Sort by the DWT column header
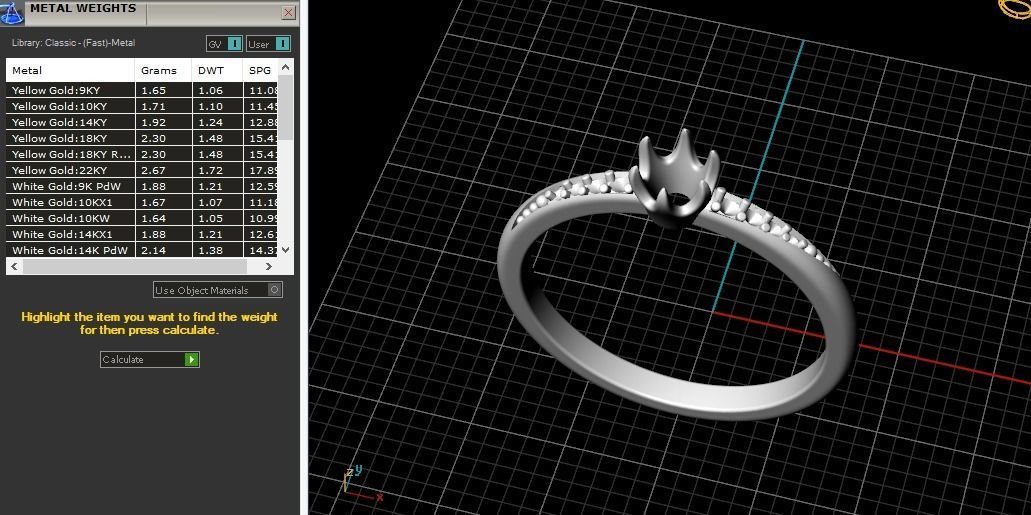 (x=217, y=70)
